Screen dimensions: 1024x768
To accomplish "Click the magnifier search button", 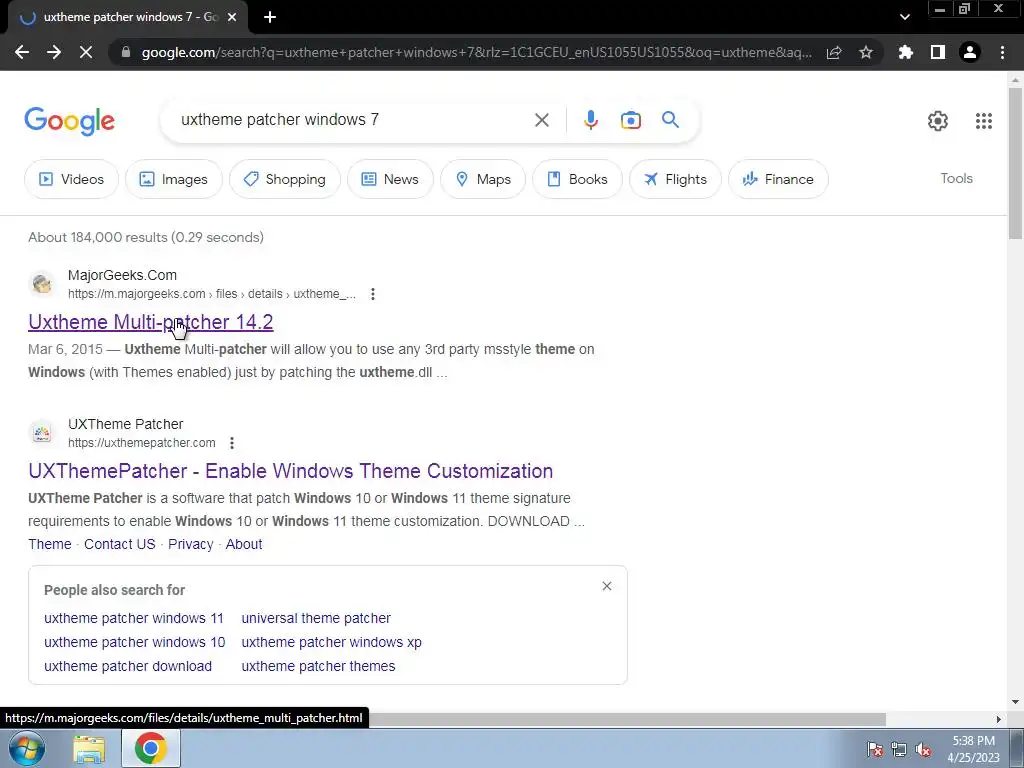I will point(671,120).
